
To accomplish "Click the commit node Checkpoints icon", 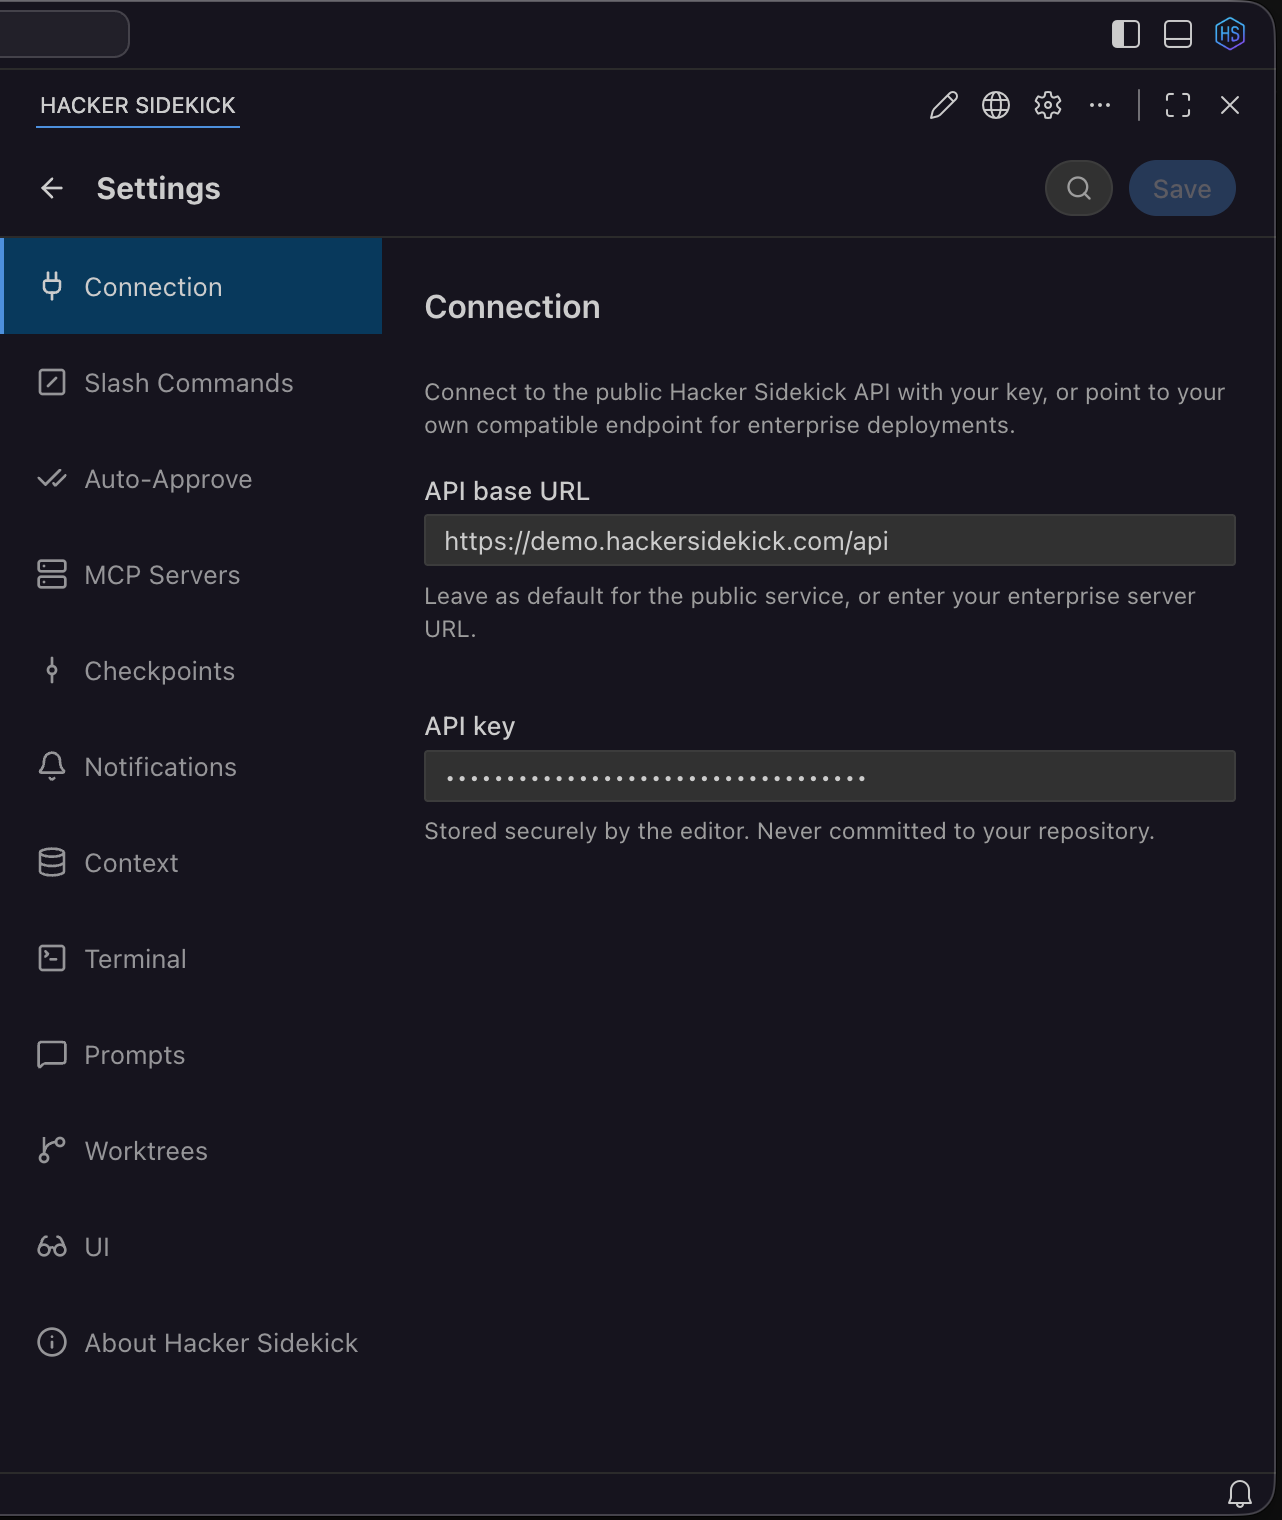I will point(52,670).
